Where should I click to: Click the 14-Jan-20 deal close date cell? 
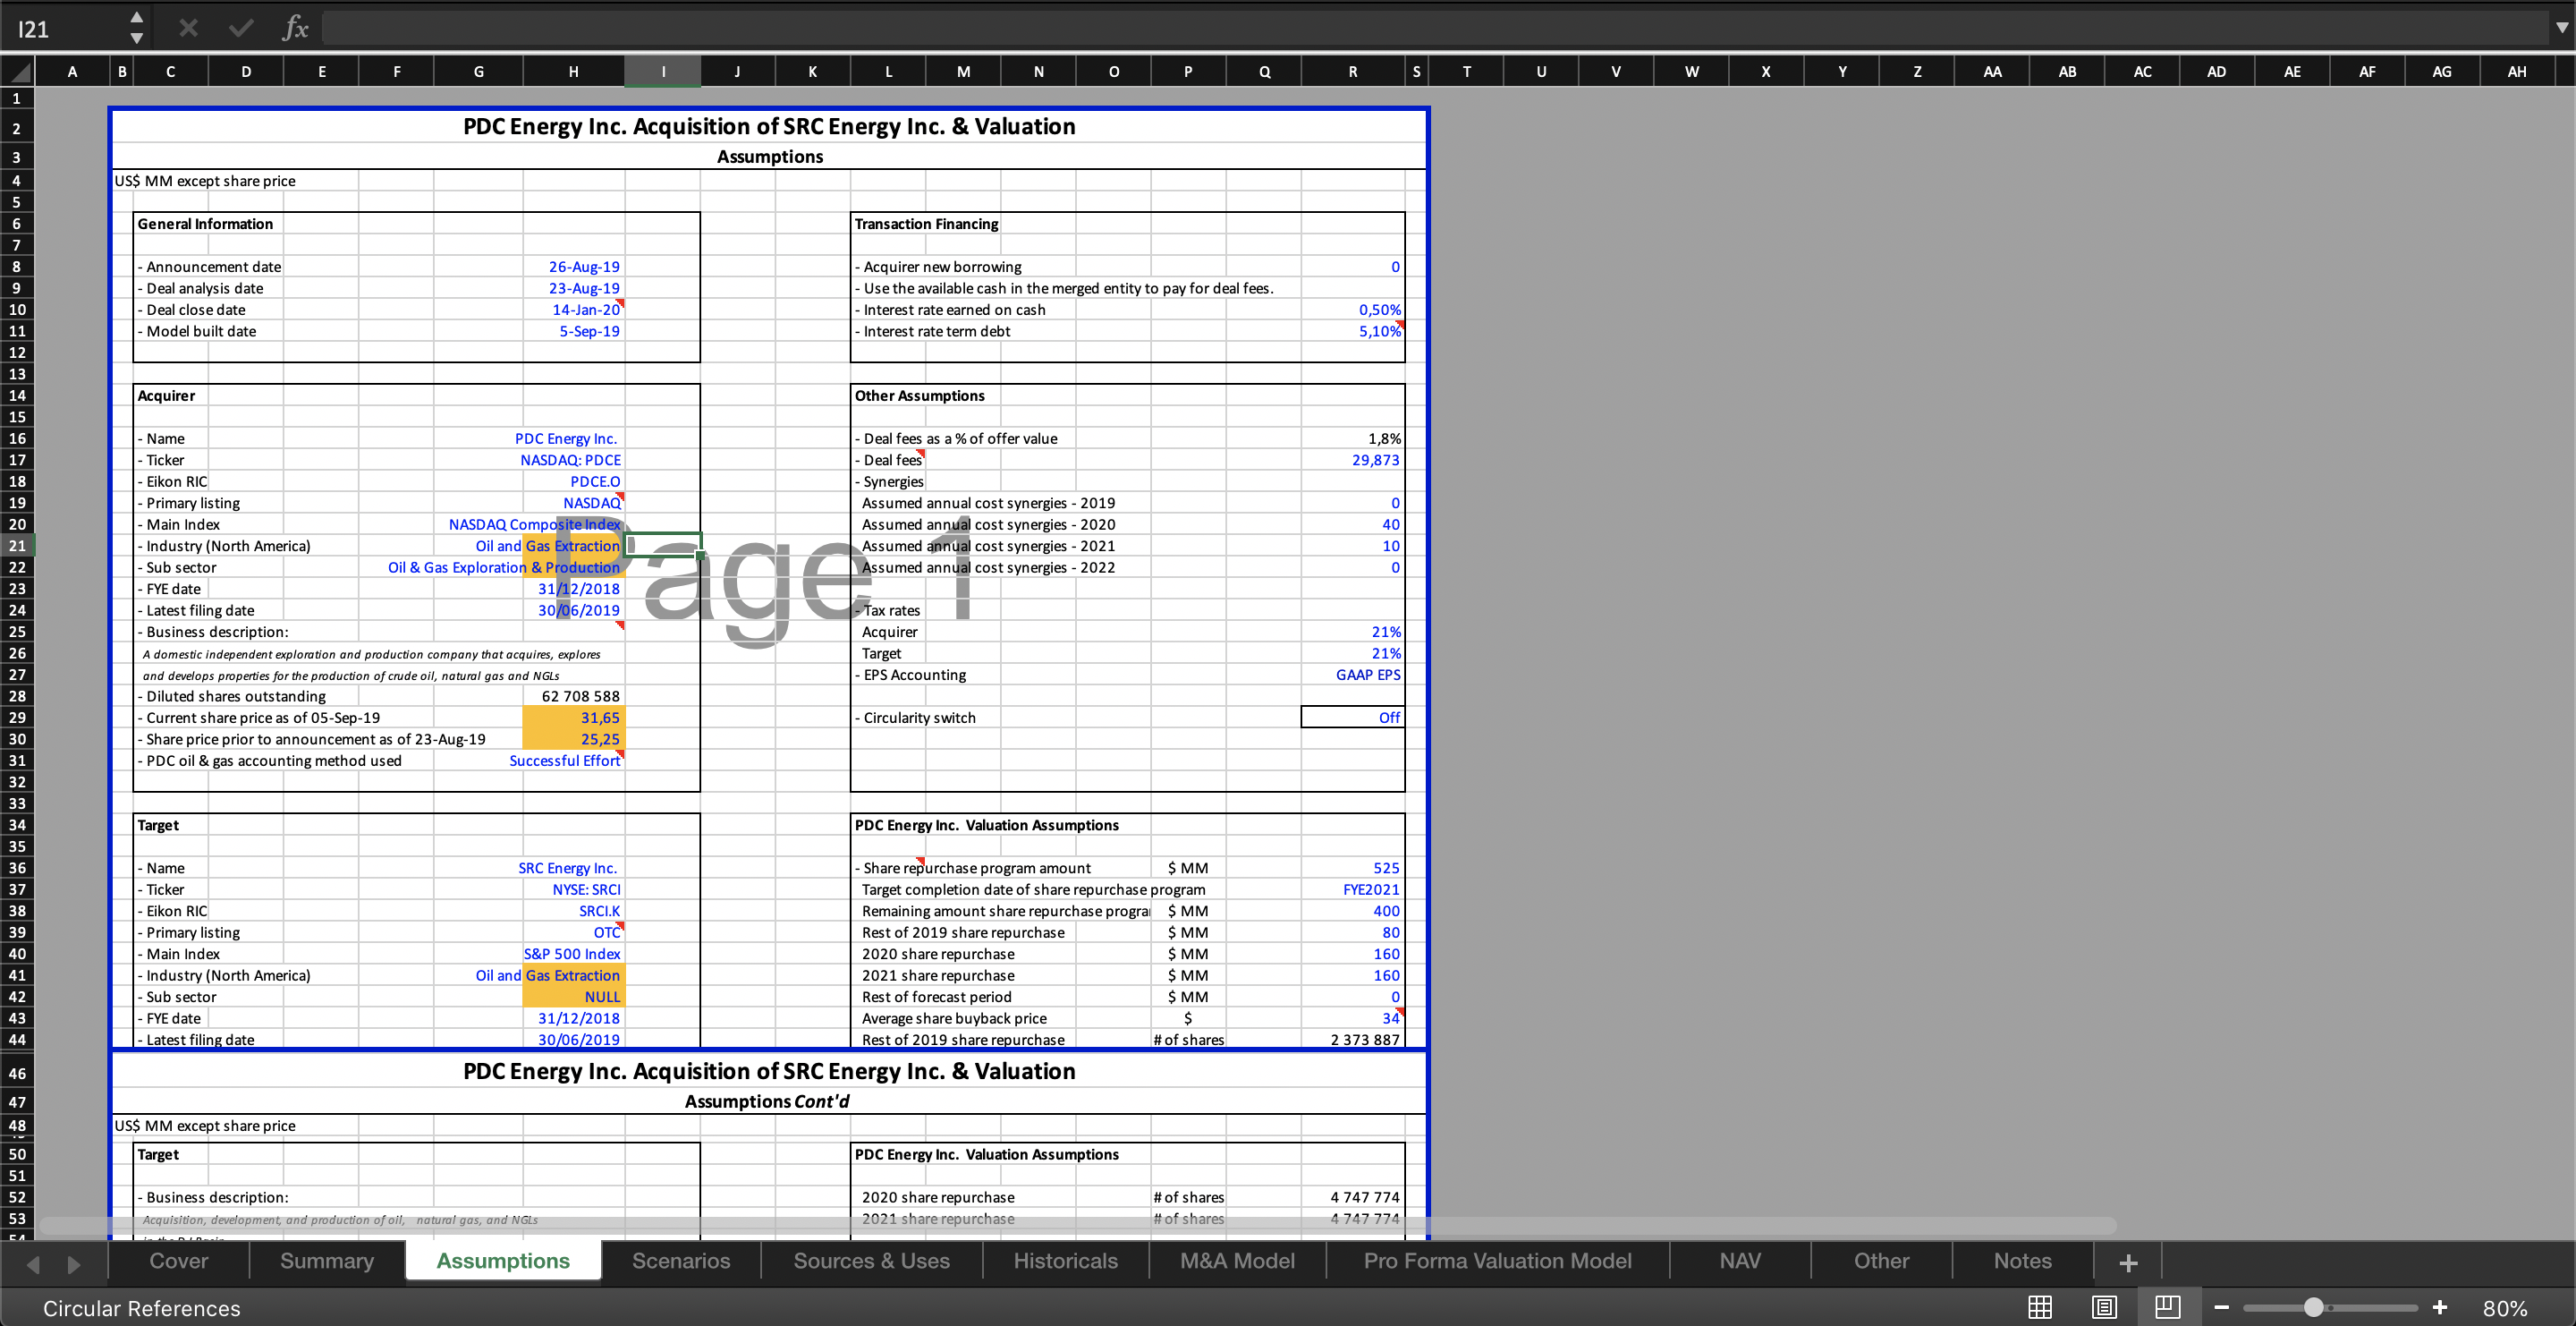tap(574, 310)
